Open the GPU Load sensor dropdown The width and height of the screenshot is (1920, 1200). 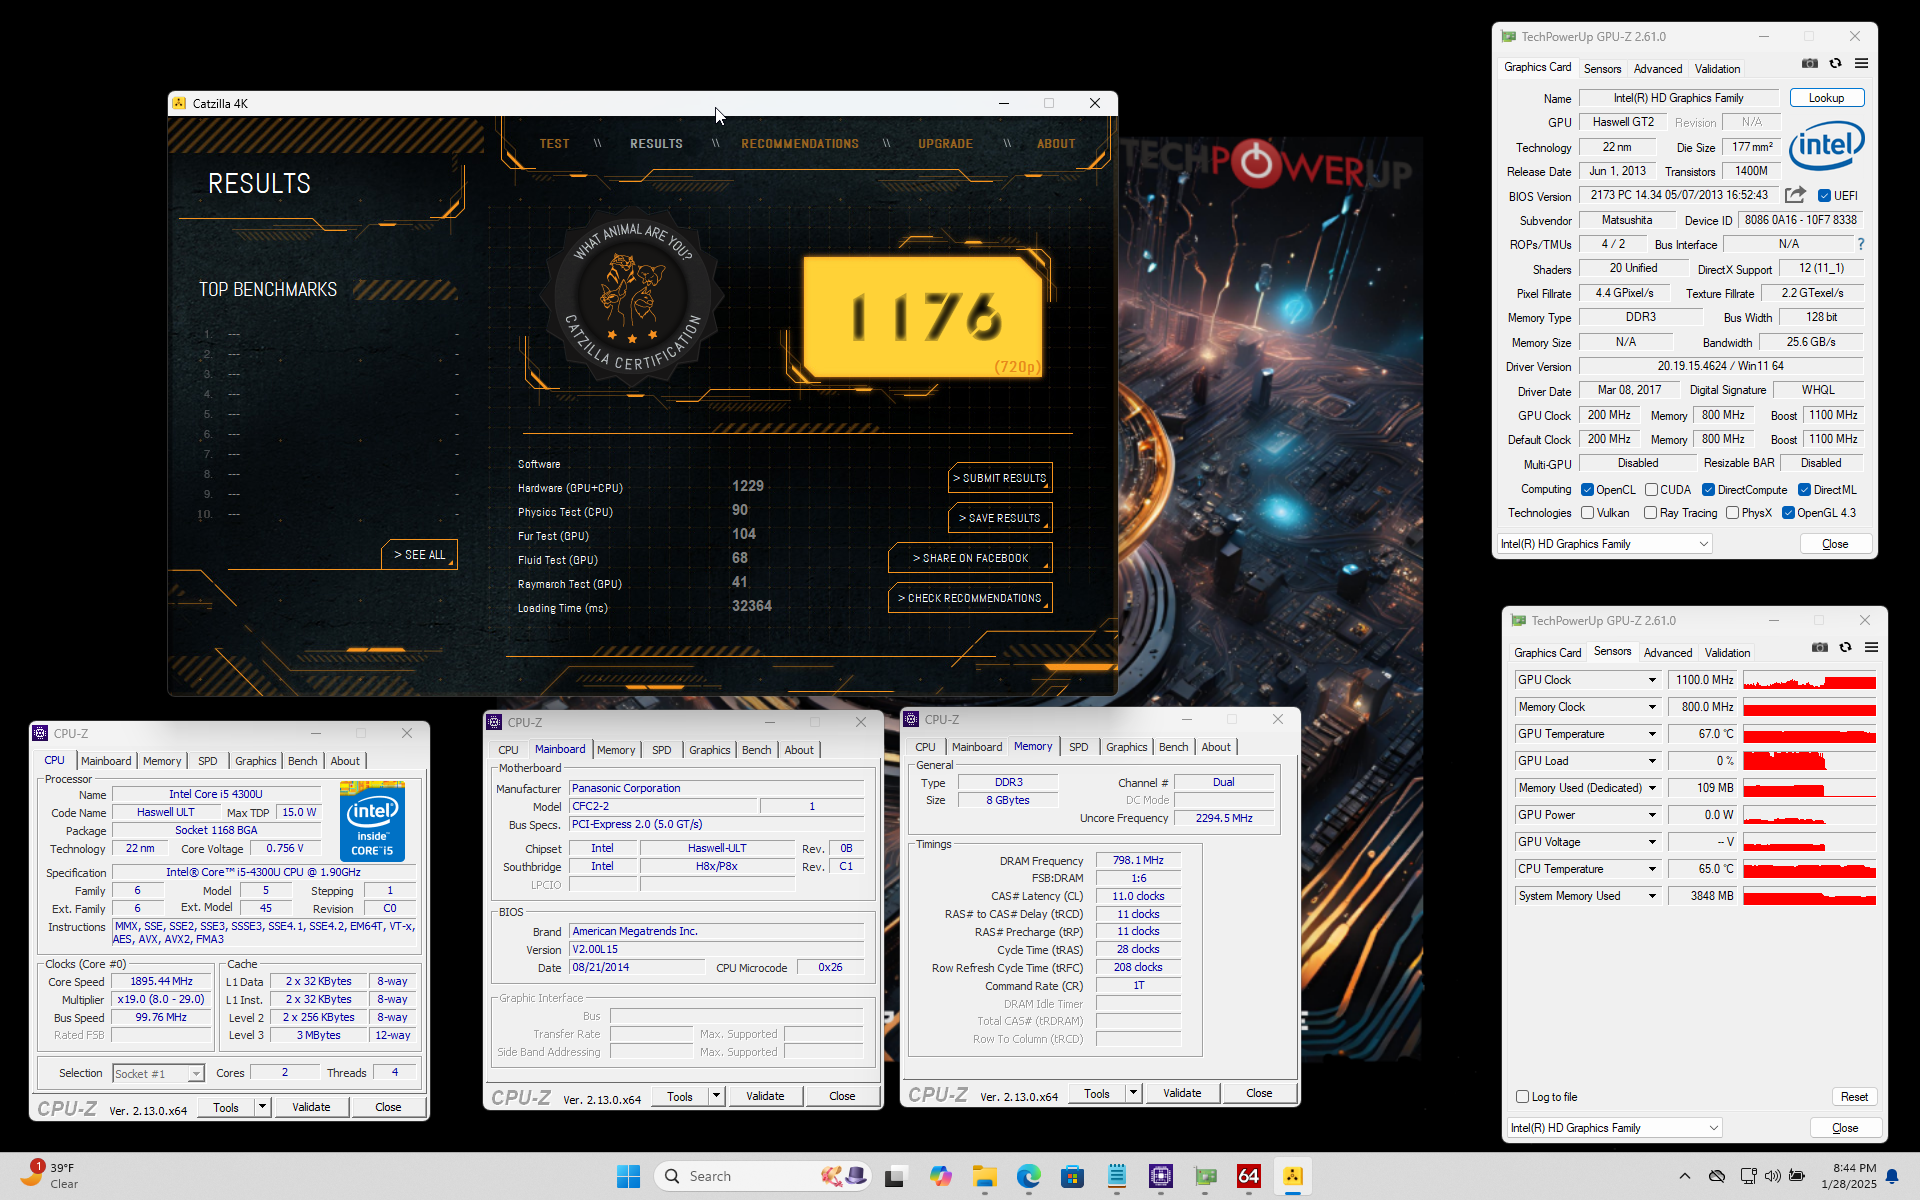coord(1652,761)
